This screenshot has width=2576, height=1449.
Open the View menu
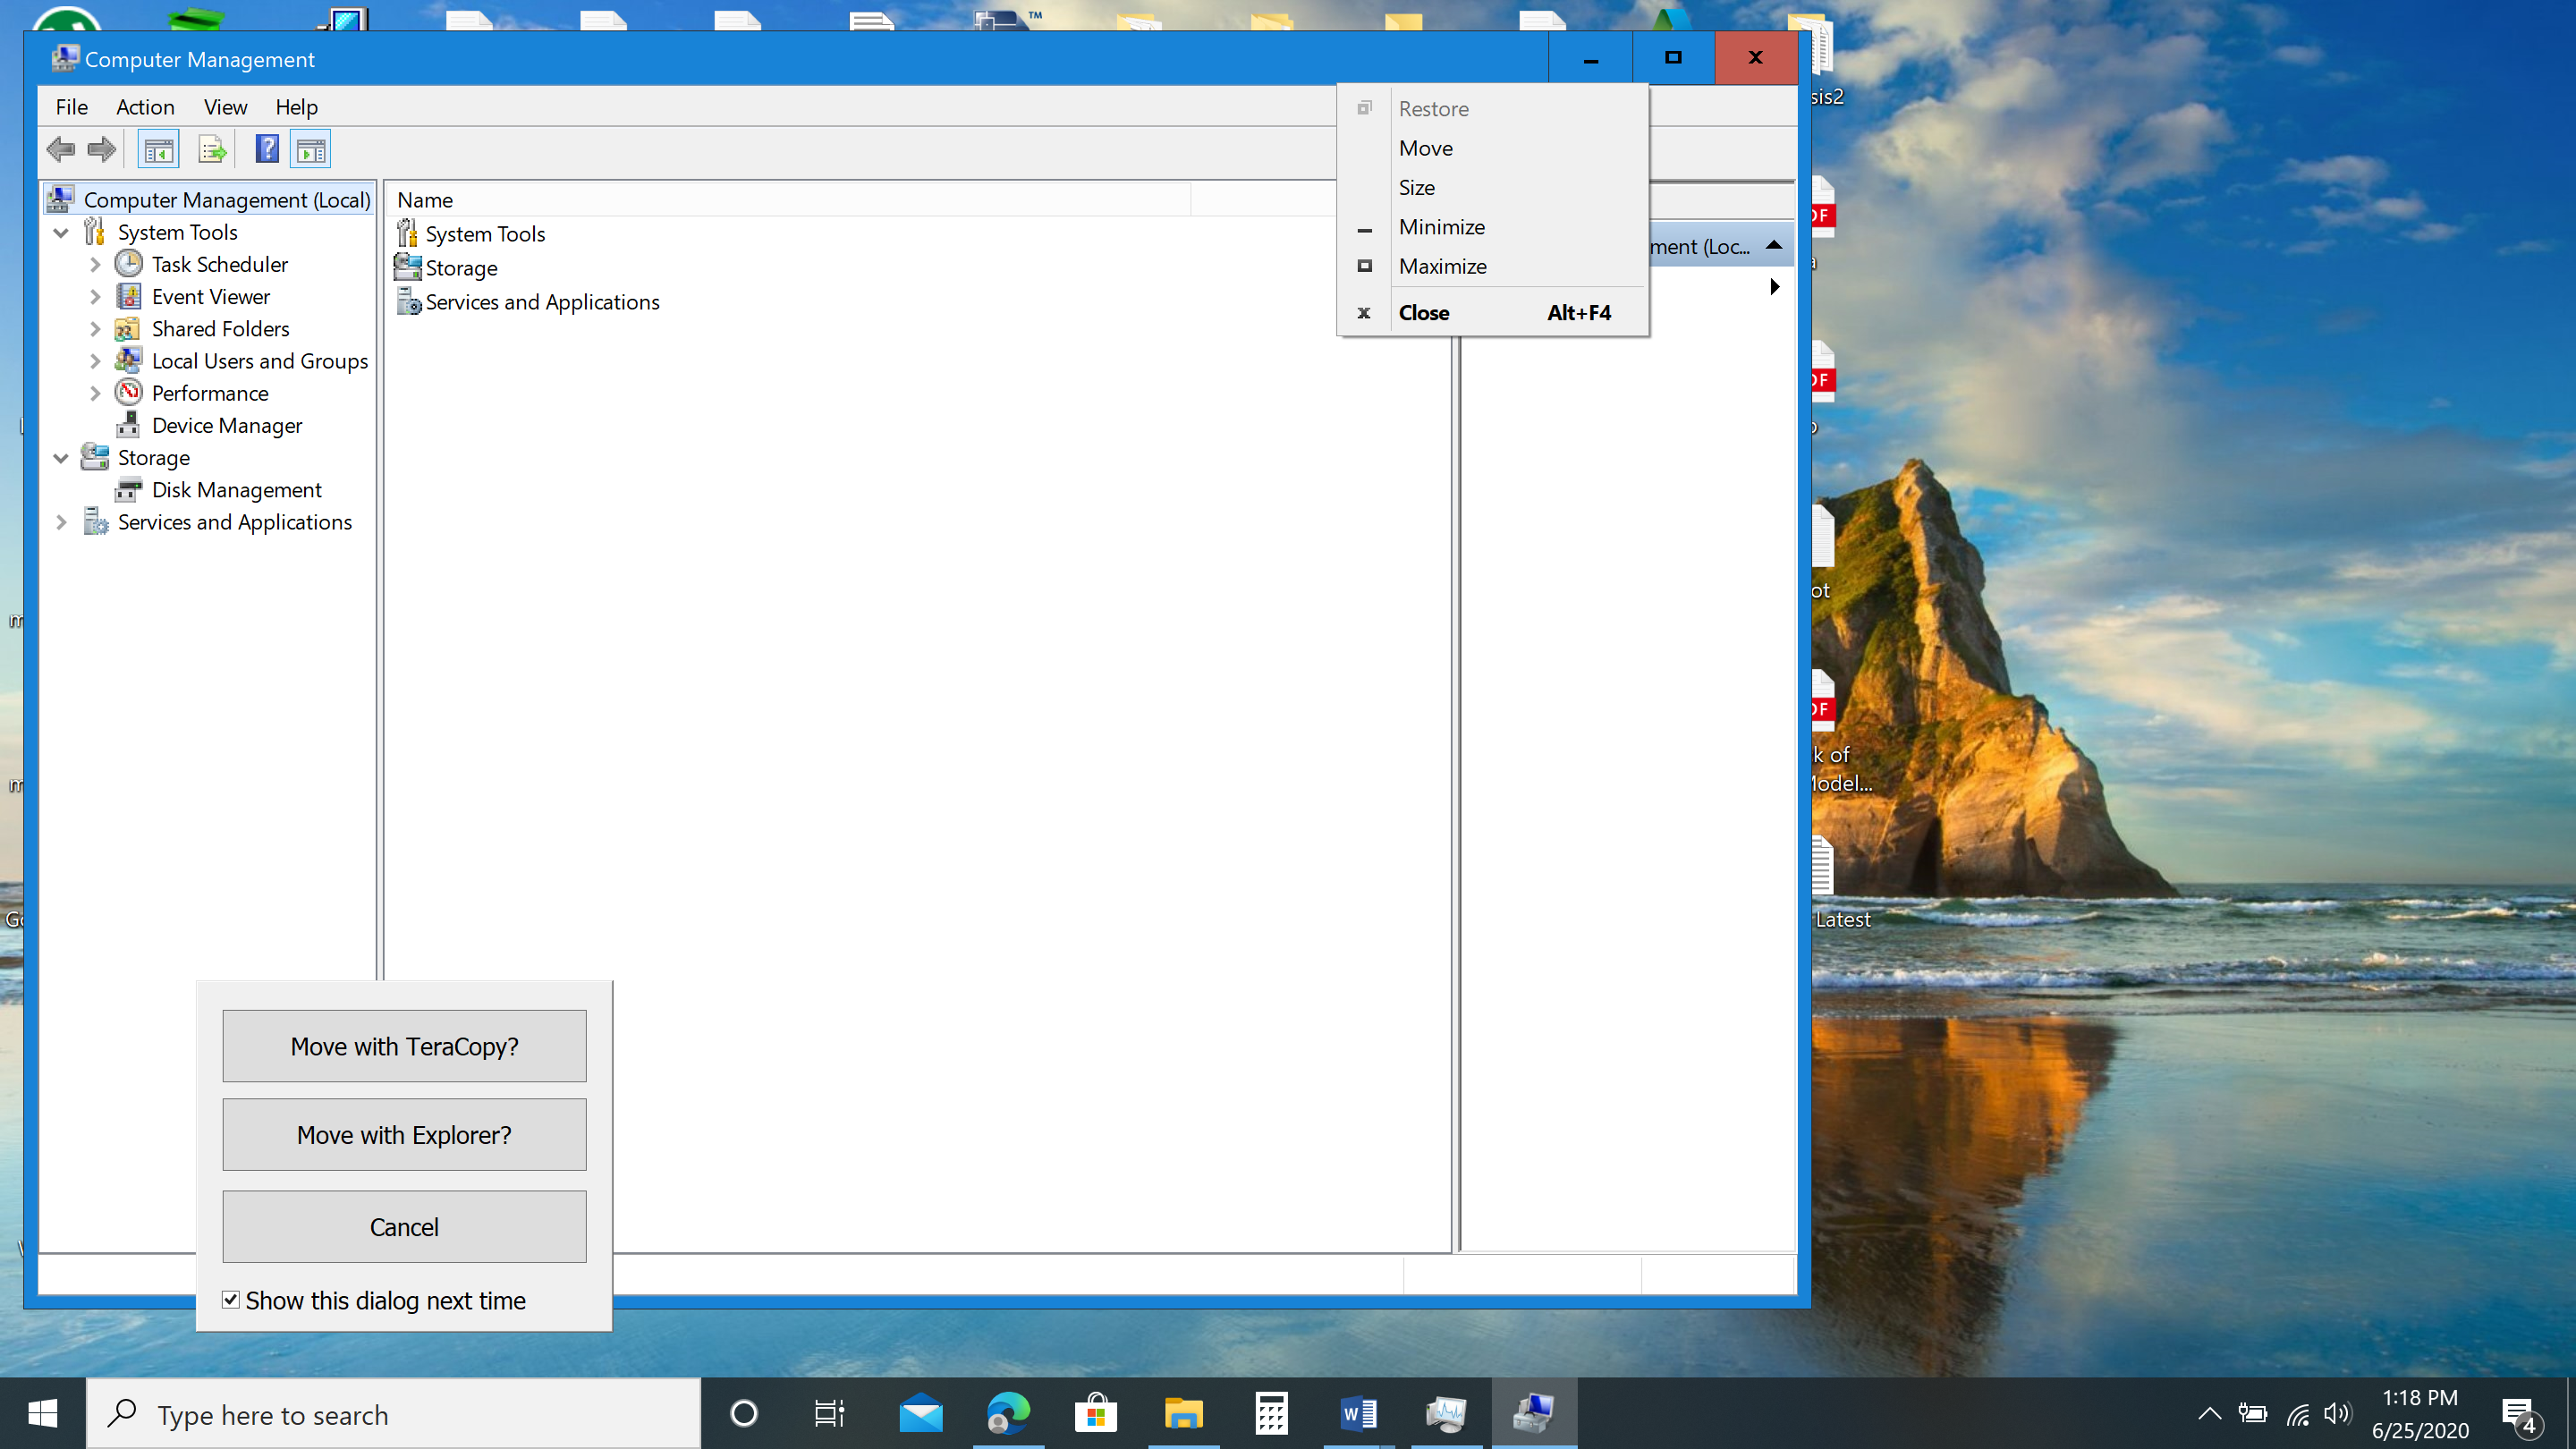coord(225,107)
